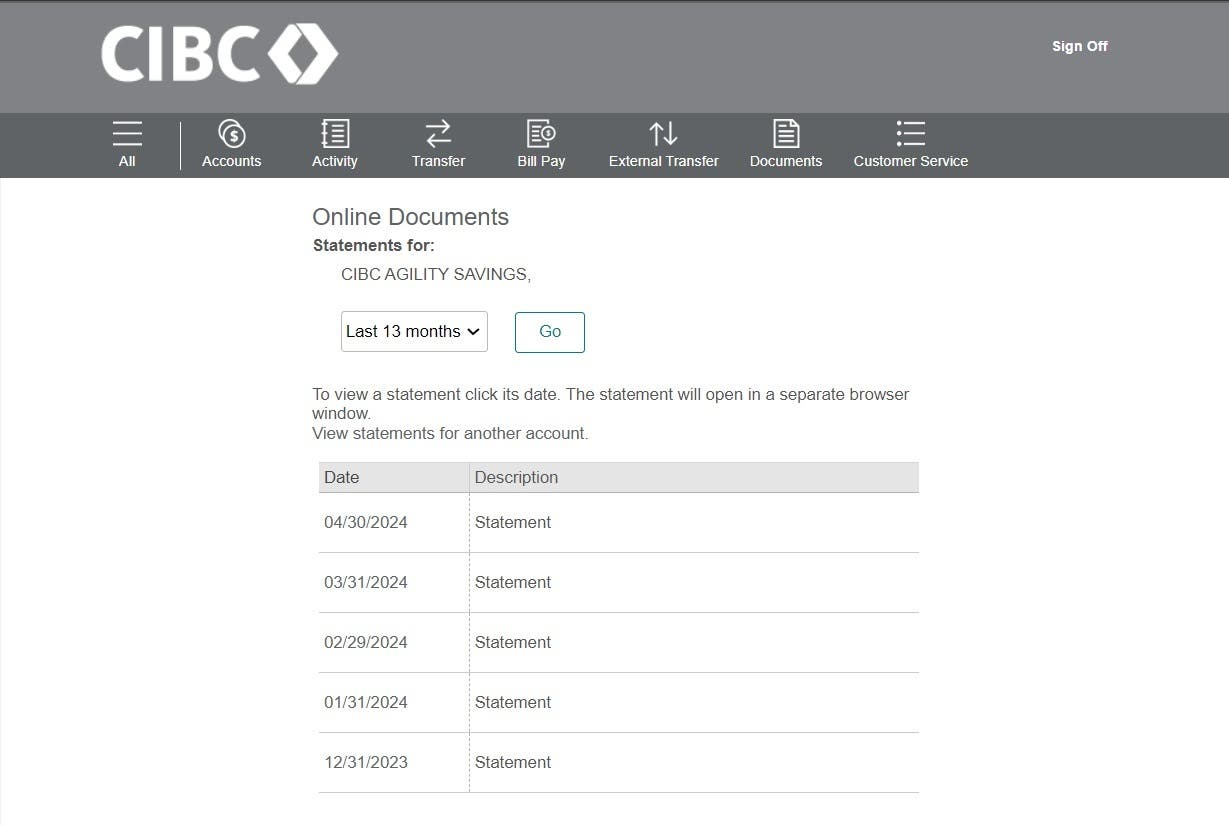Open the All menu hamburger icon

127,133
